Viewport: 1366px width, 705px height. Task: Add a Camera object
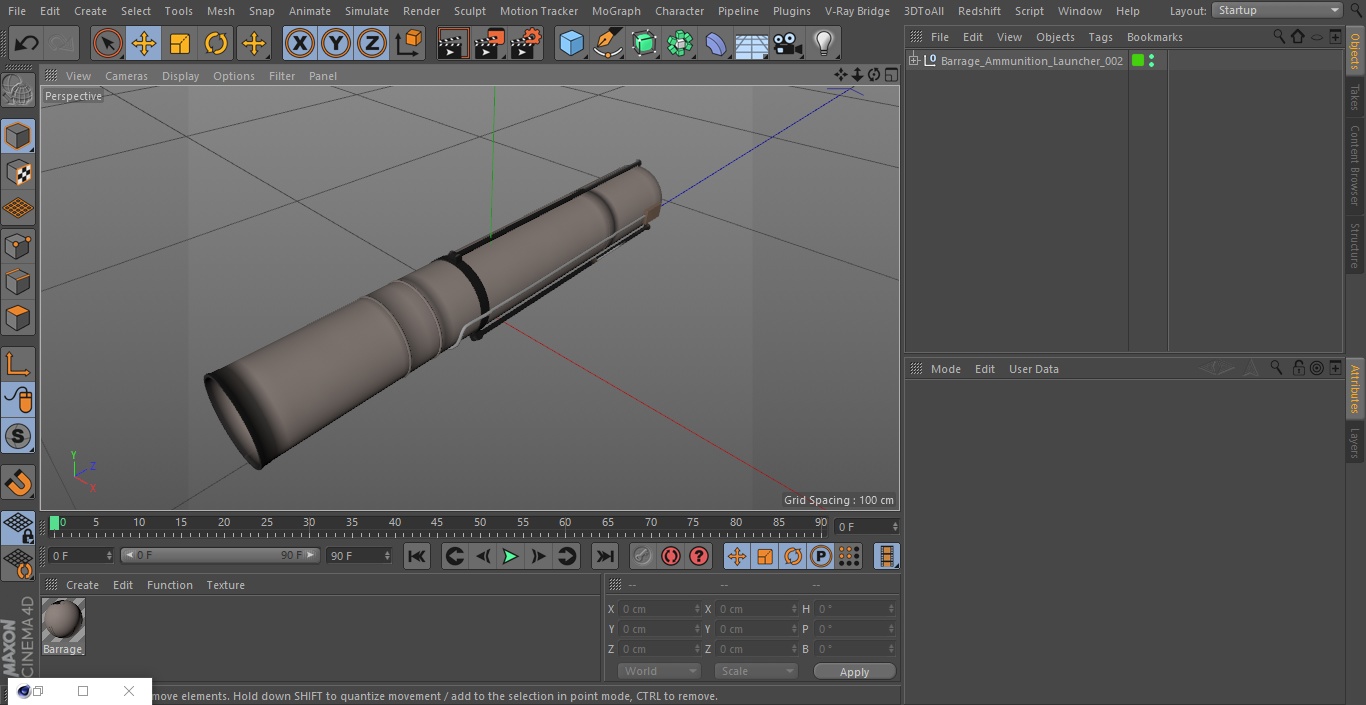(788, 43)
